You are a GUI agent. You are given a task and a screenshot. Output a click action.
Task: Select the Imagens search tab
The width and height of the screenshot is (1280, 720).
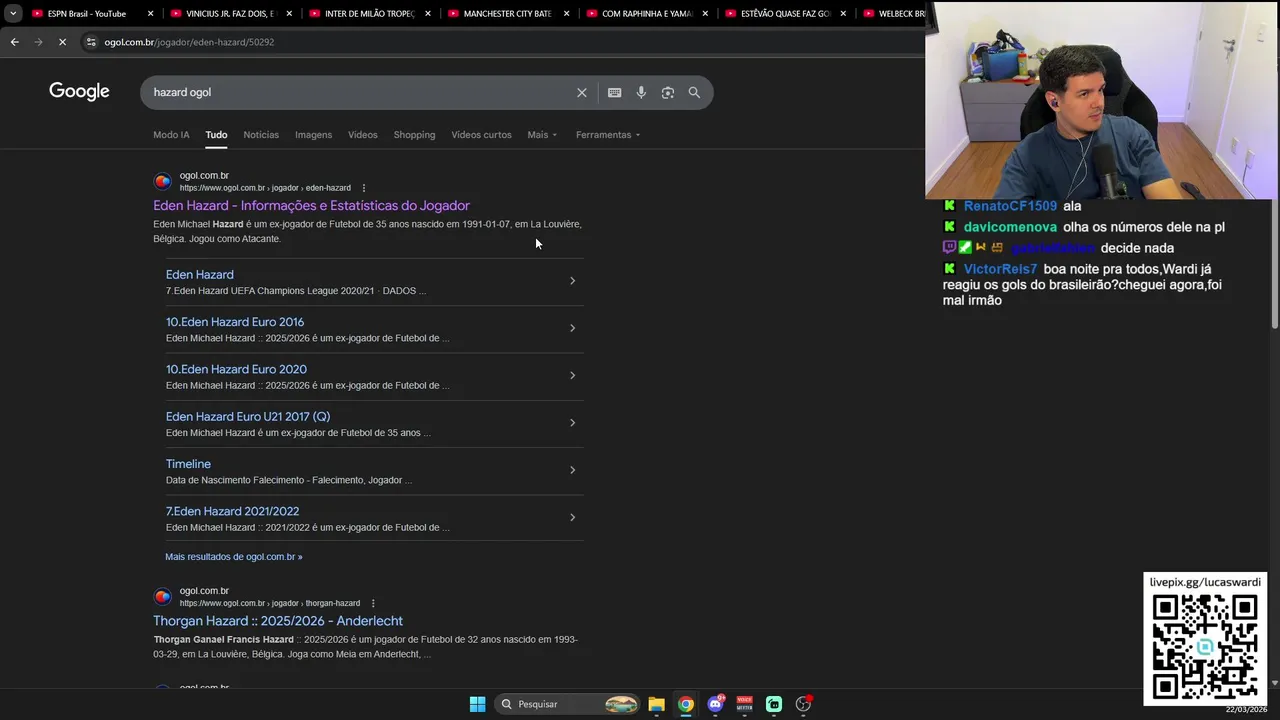click(313, 135)
